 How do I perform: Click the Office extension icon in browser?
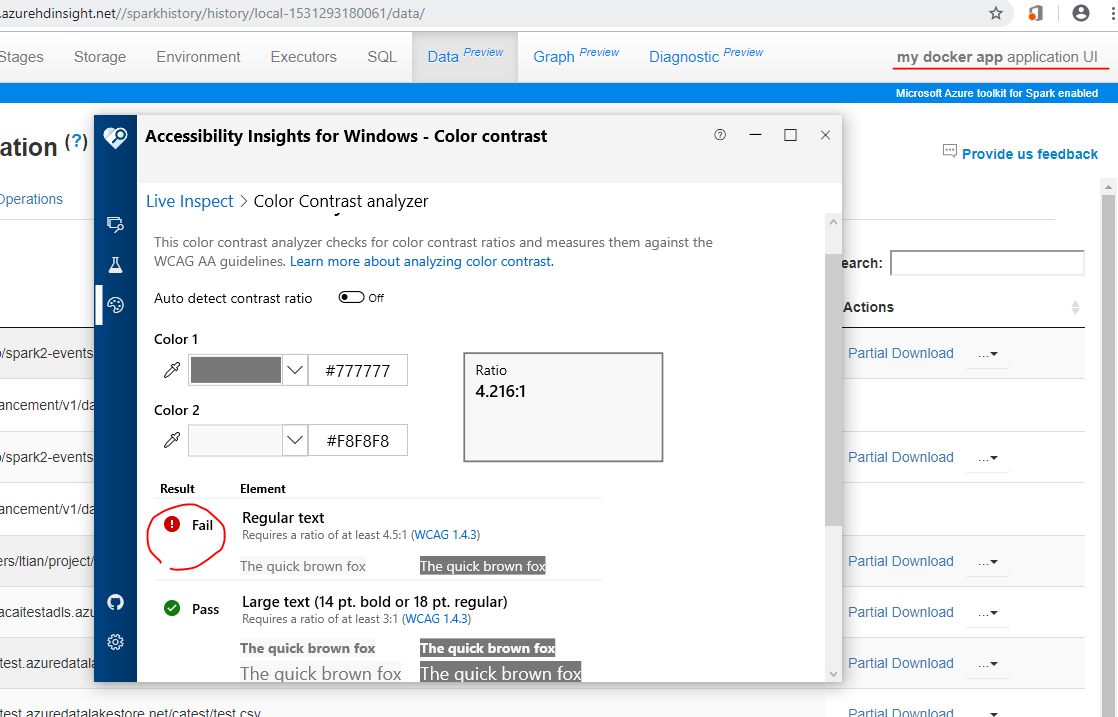pyautogui.click(x=1035, y=13)
